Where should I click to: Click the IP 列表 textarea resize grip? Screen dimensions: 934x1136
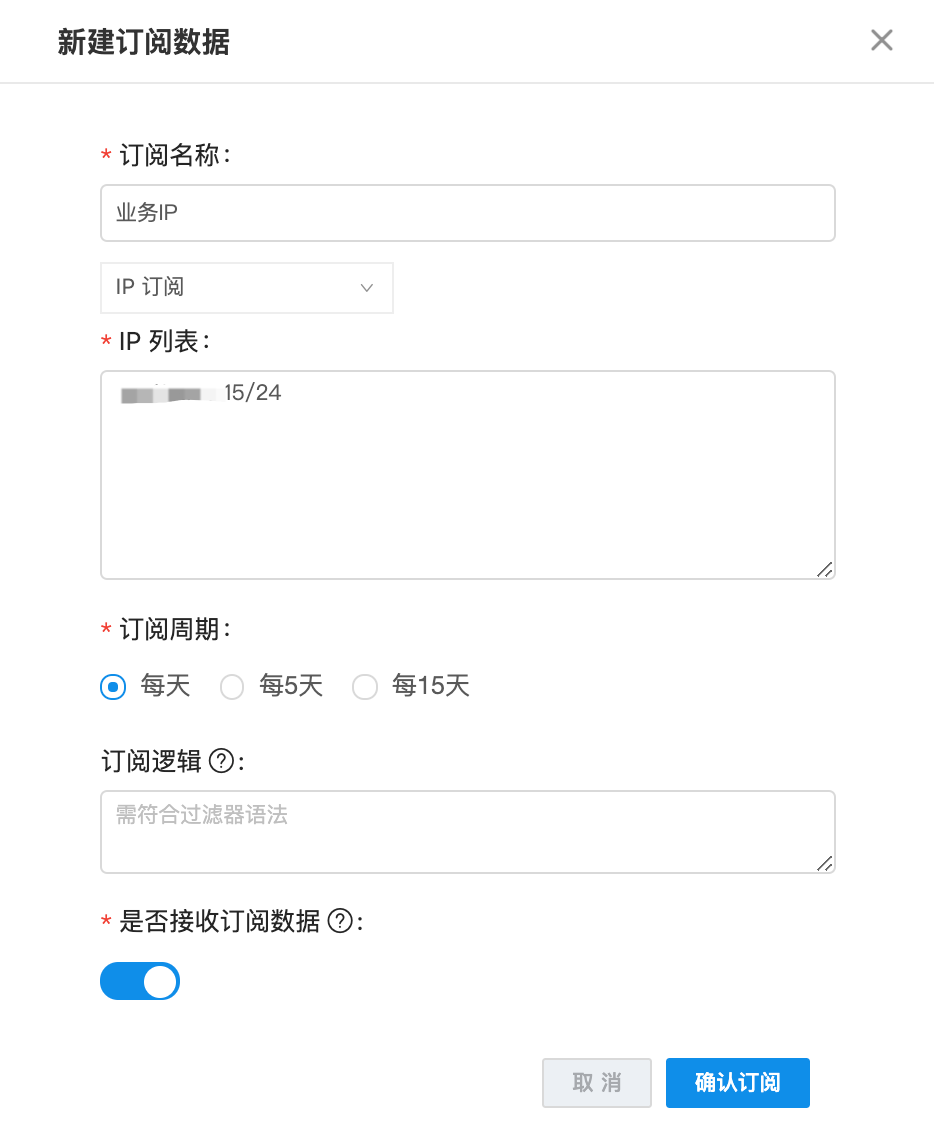824,569
